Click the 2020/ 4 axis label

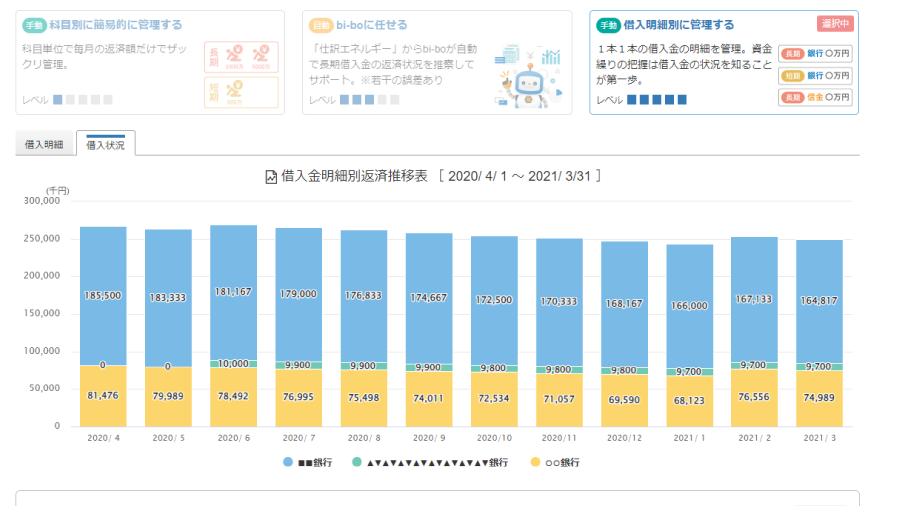coord(103,438)
